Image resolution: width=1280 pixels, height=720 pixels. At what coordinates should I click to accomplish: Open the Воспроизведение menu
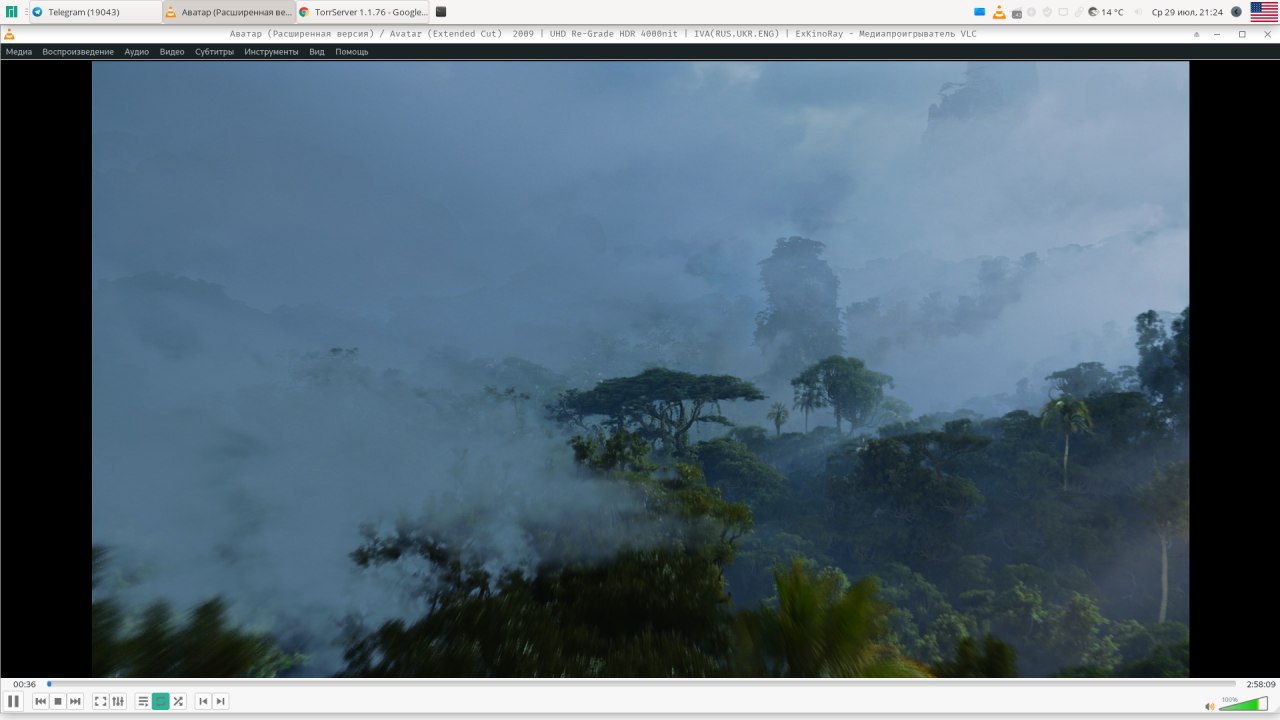78,51
